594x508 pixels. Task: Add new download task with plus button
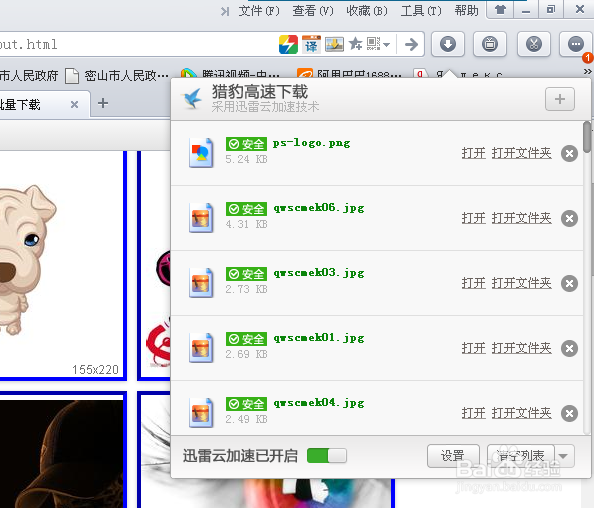[560, 99]
